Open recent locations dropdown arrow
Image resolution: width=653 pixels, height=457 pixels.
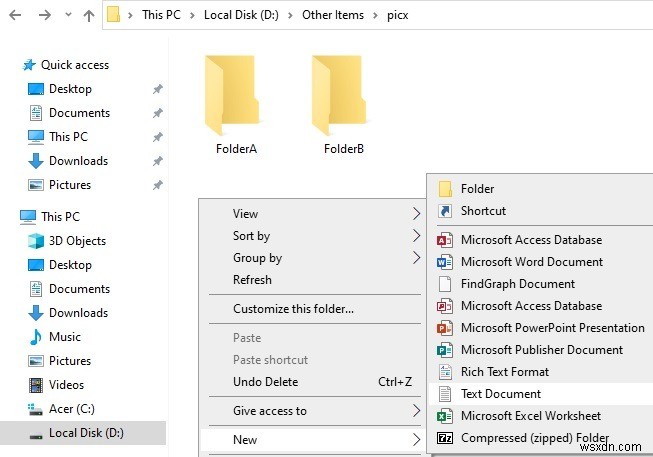(68, 15)
